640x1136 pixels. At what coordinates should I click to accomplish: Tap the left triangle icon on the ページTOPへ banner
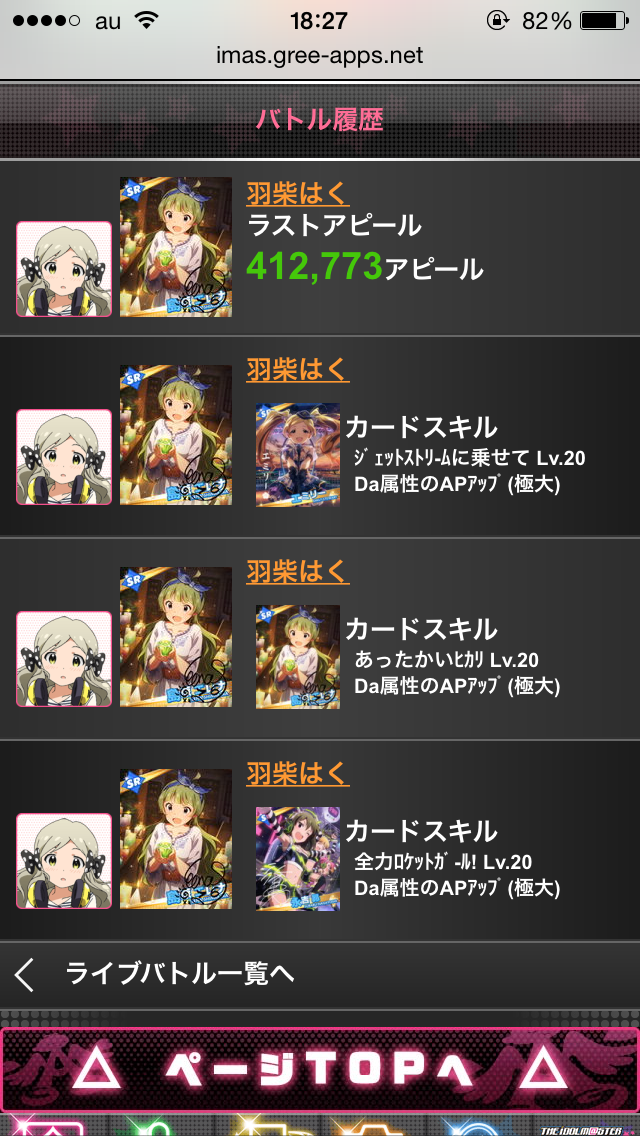106,1067
